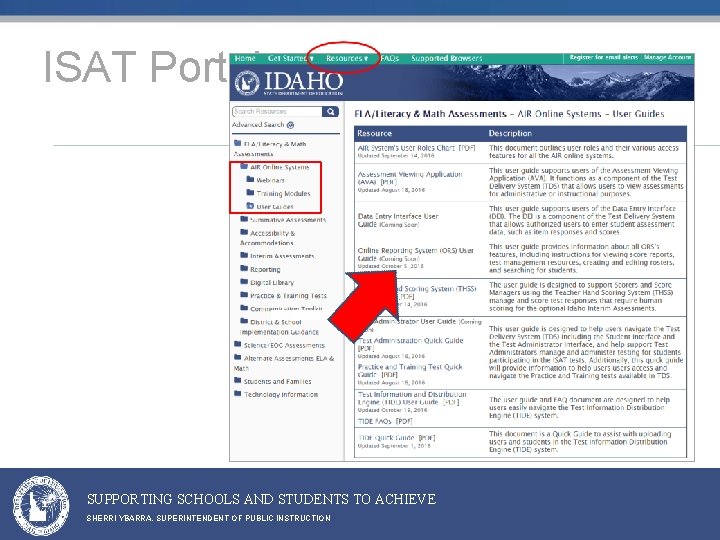Open Supported Browsers page

pyautogui.click(x=447, y=58)
